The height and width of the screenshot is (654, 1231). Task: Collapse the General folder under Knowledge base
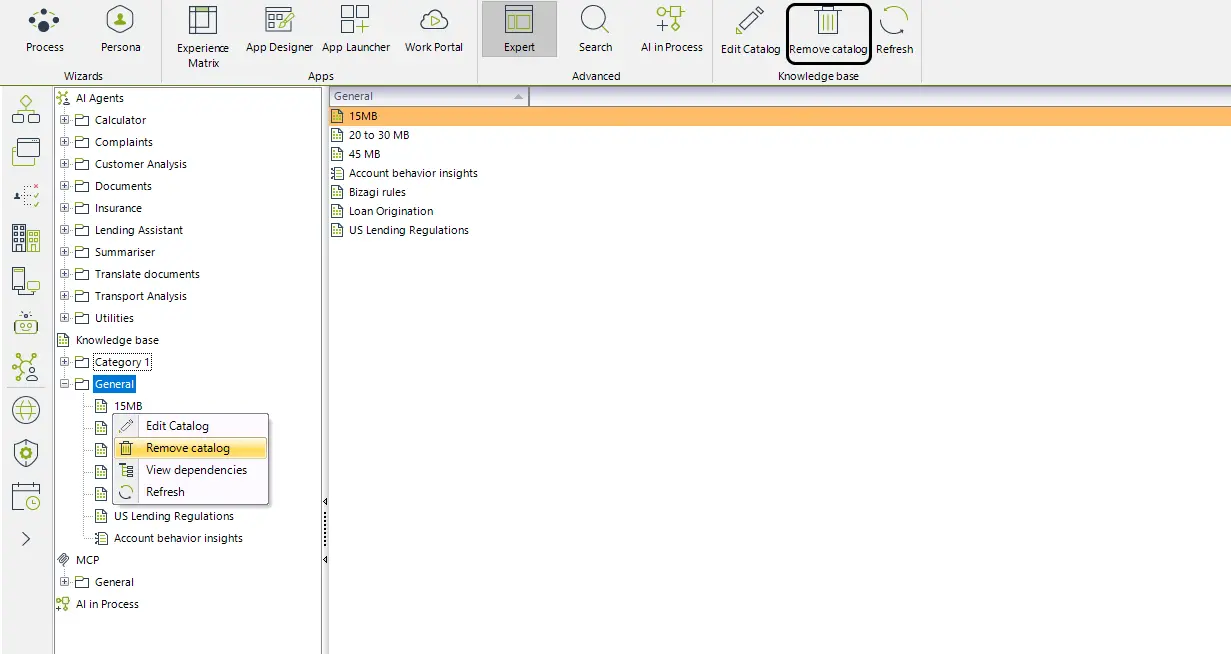click(x=65, y=384)
